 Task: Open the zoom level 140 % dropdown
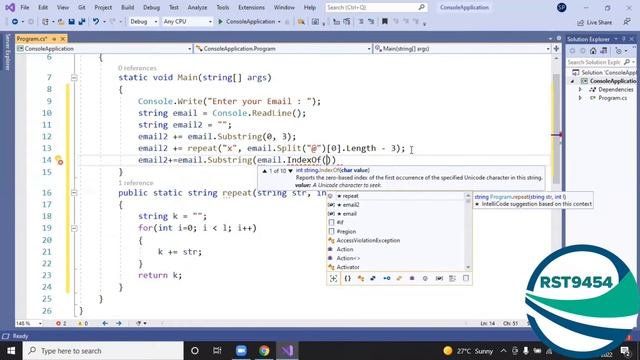29,323
